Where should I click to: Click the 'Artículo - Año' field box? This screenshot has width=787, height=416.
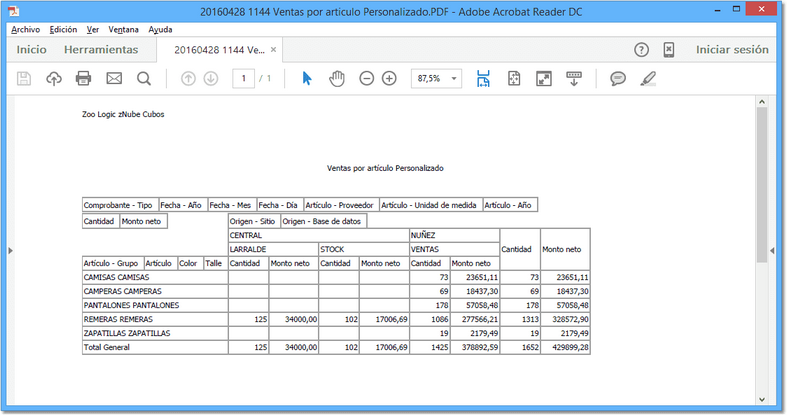tap(510, 205)
